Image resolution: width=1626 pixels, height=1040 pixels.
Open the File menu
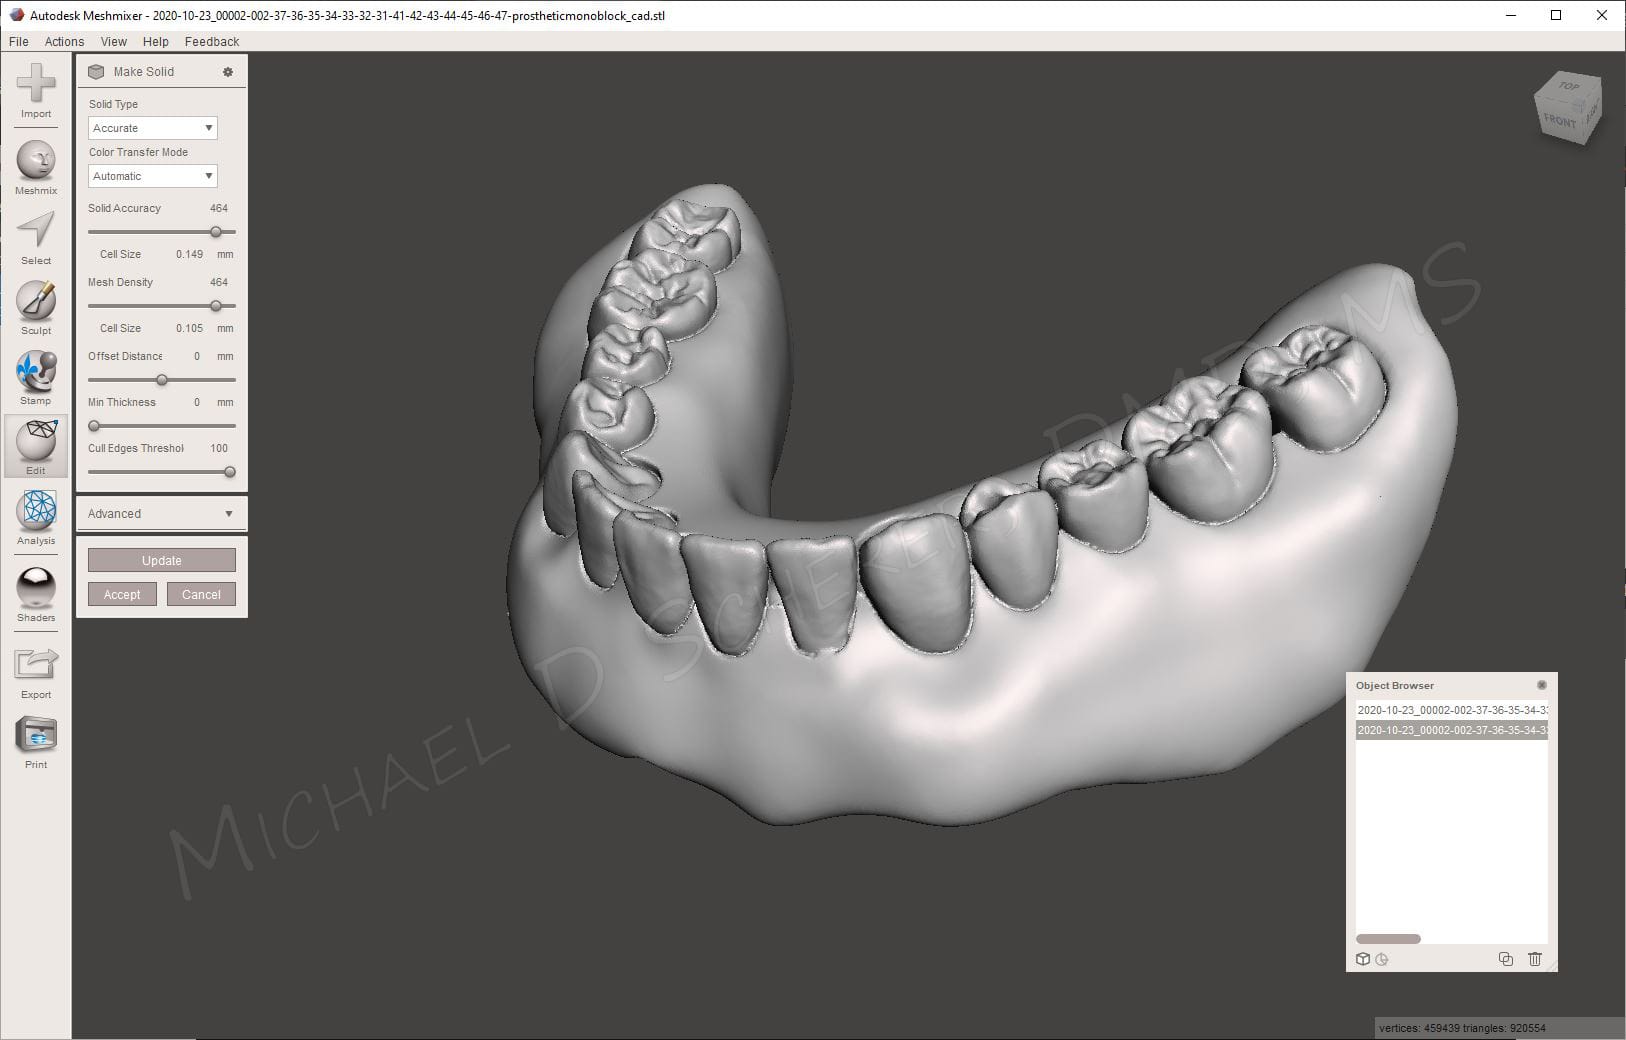click(18, 42)
